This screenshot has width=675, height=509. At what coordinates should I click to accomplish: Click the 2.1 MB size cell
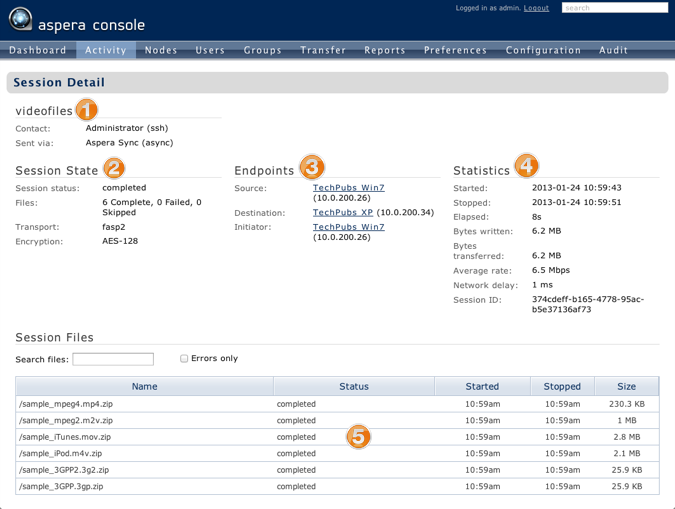(627, 453)
